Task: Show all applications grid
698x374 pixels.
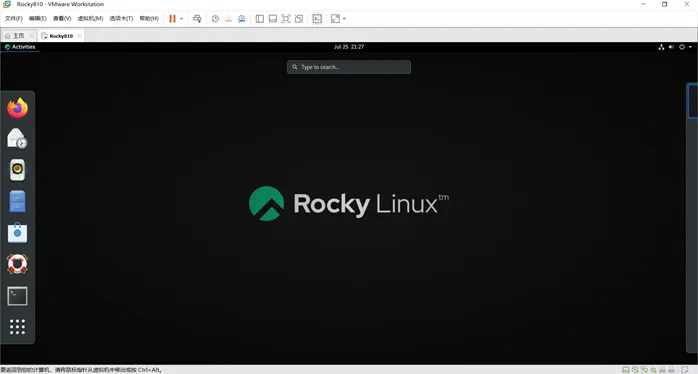Action: tap(17, 327)
